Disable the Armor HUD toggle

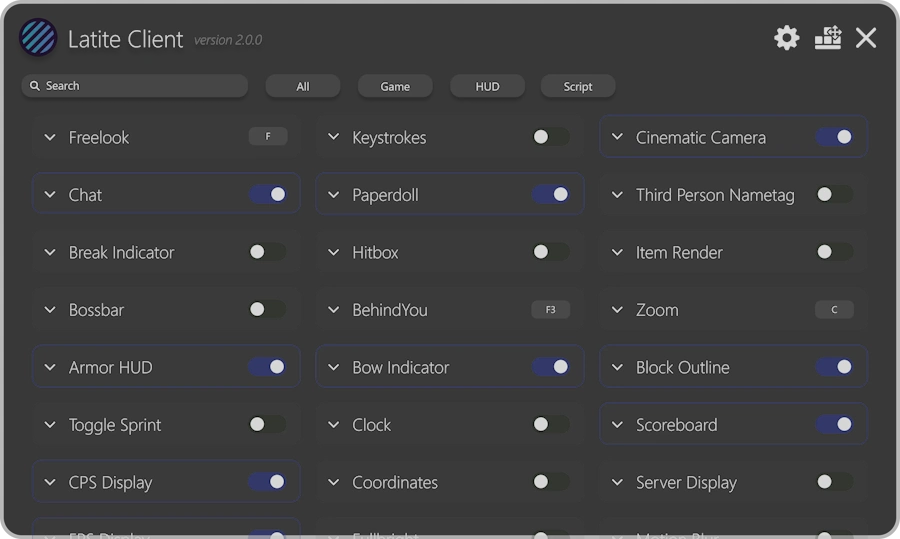coord(267,366)
